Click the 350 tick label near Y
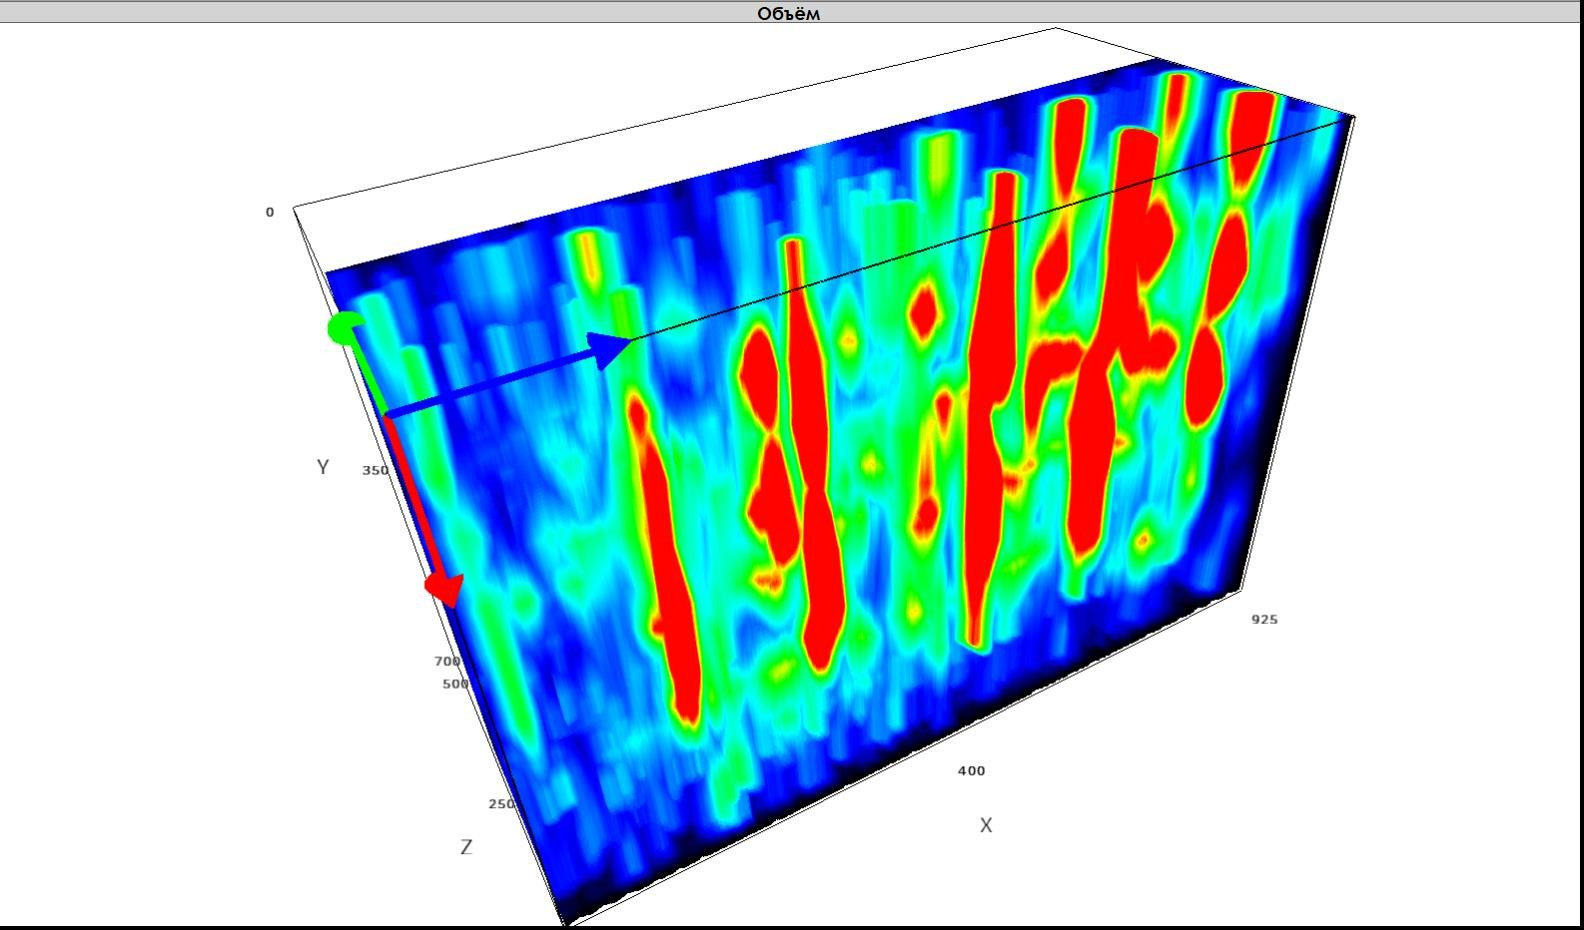This screenshot has height=930, width=1584. point(375,470)
